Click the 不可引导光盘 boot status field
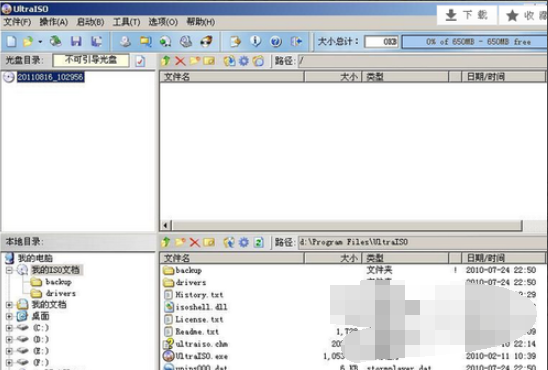Screen dimensions: 548x370 click(91, 60)
